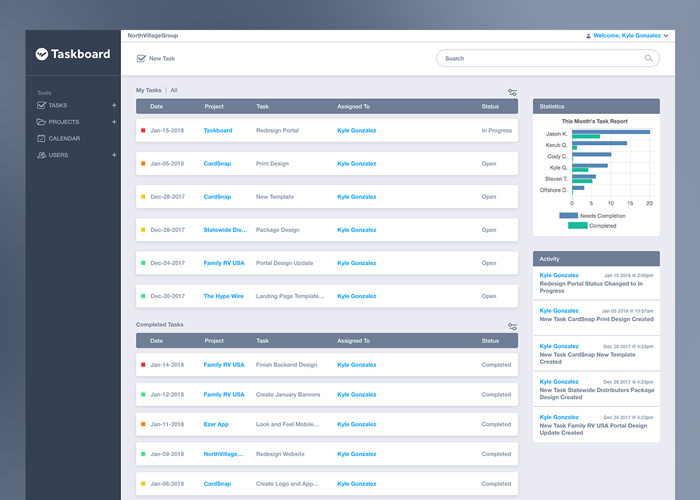Open the Tasks checkmark icon in sidebar
Image resolution: width=700 pixels, height=500 pixels.
click(x=42, y=105)
